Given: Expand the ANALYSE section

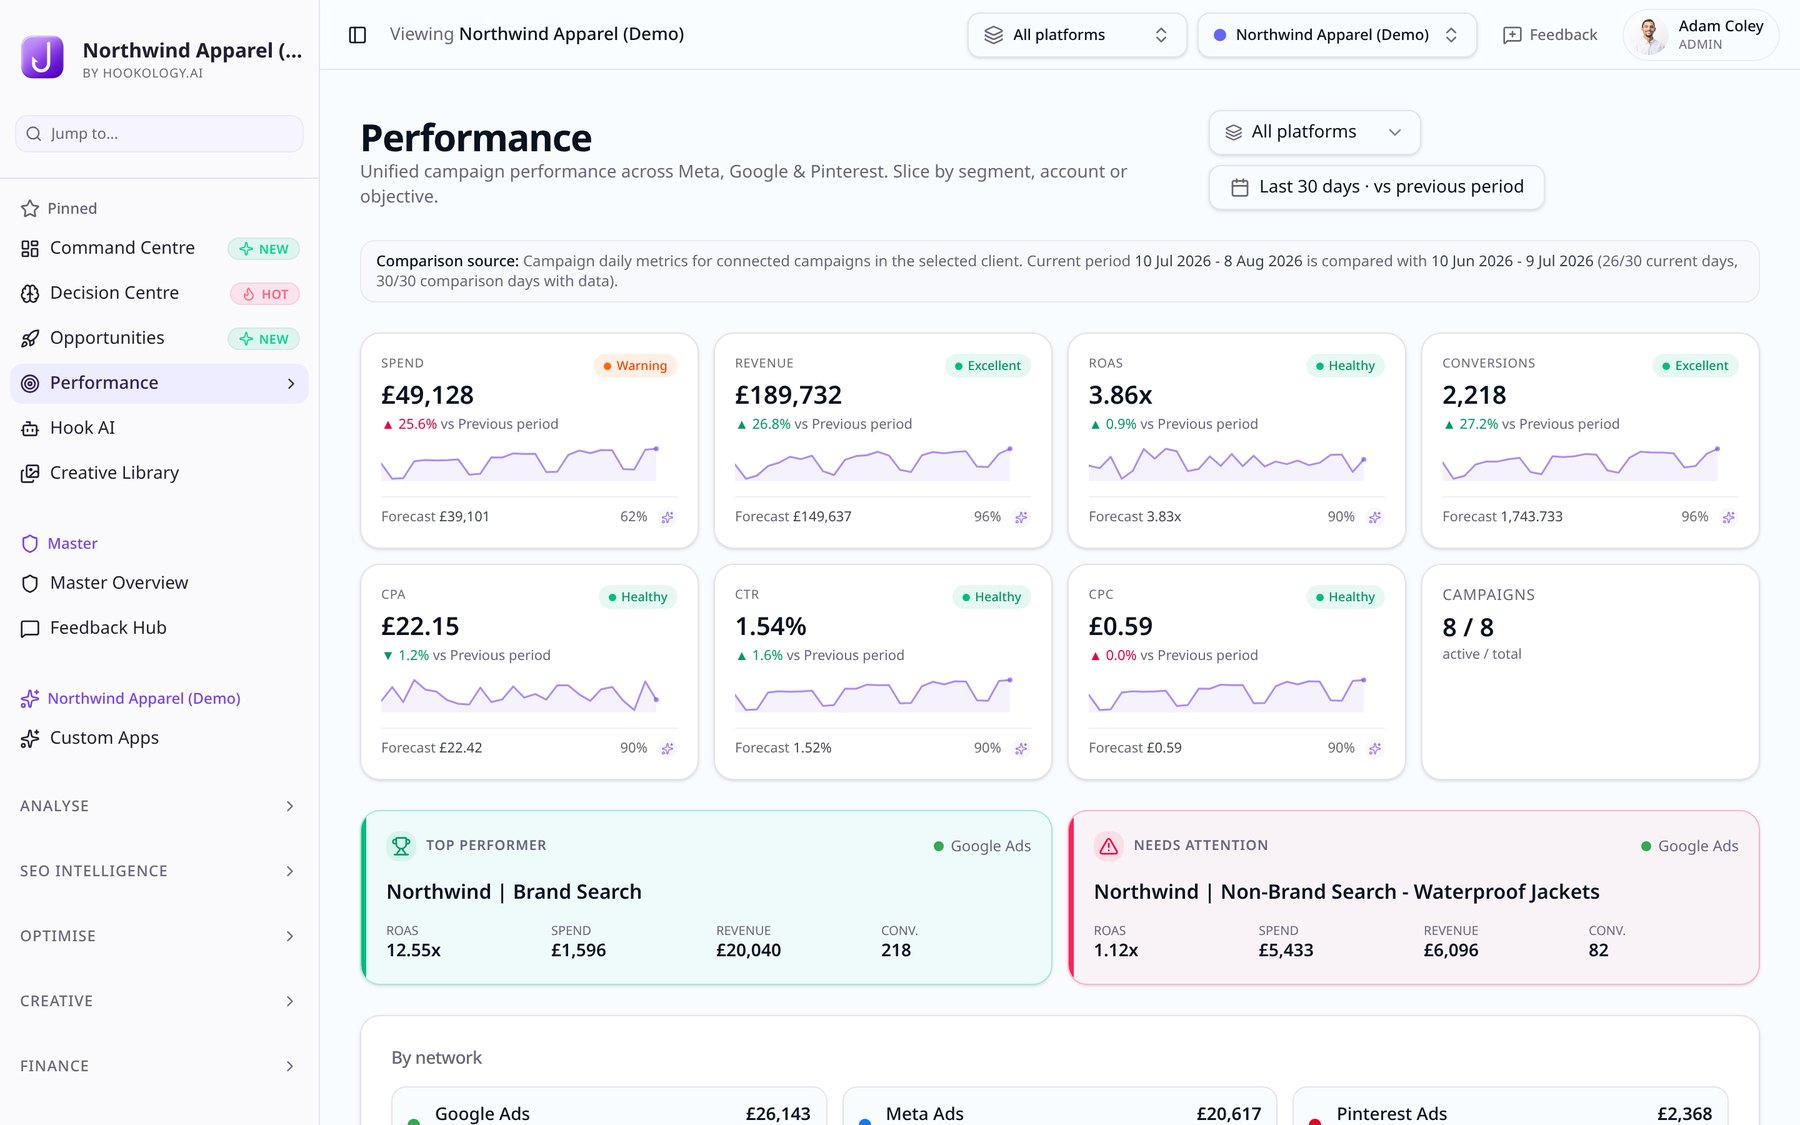Looking at the screenshot, I should coord(159,806).
